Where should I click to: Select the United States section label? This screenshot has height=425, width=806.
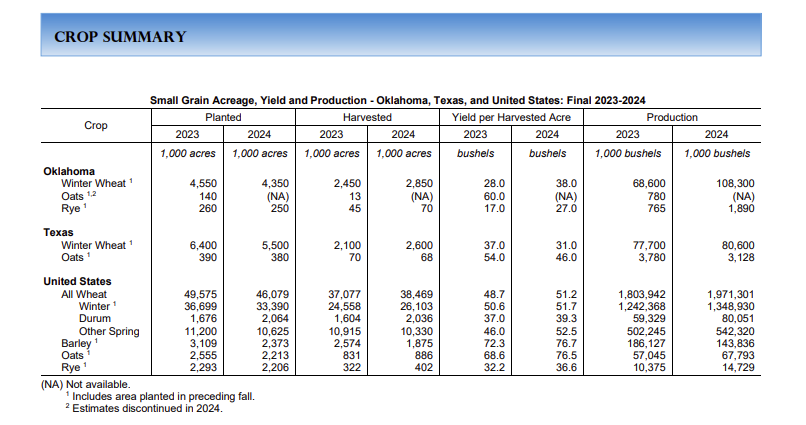(78, 282)
